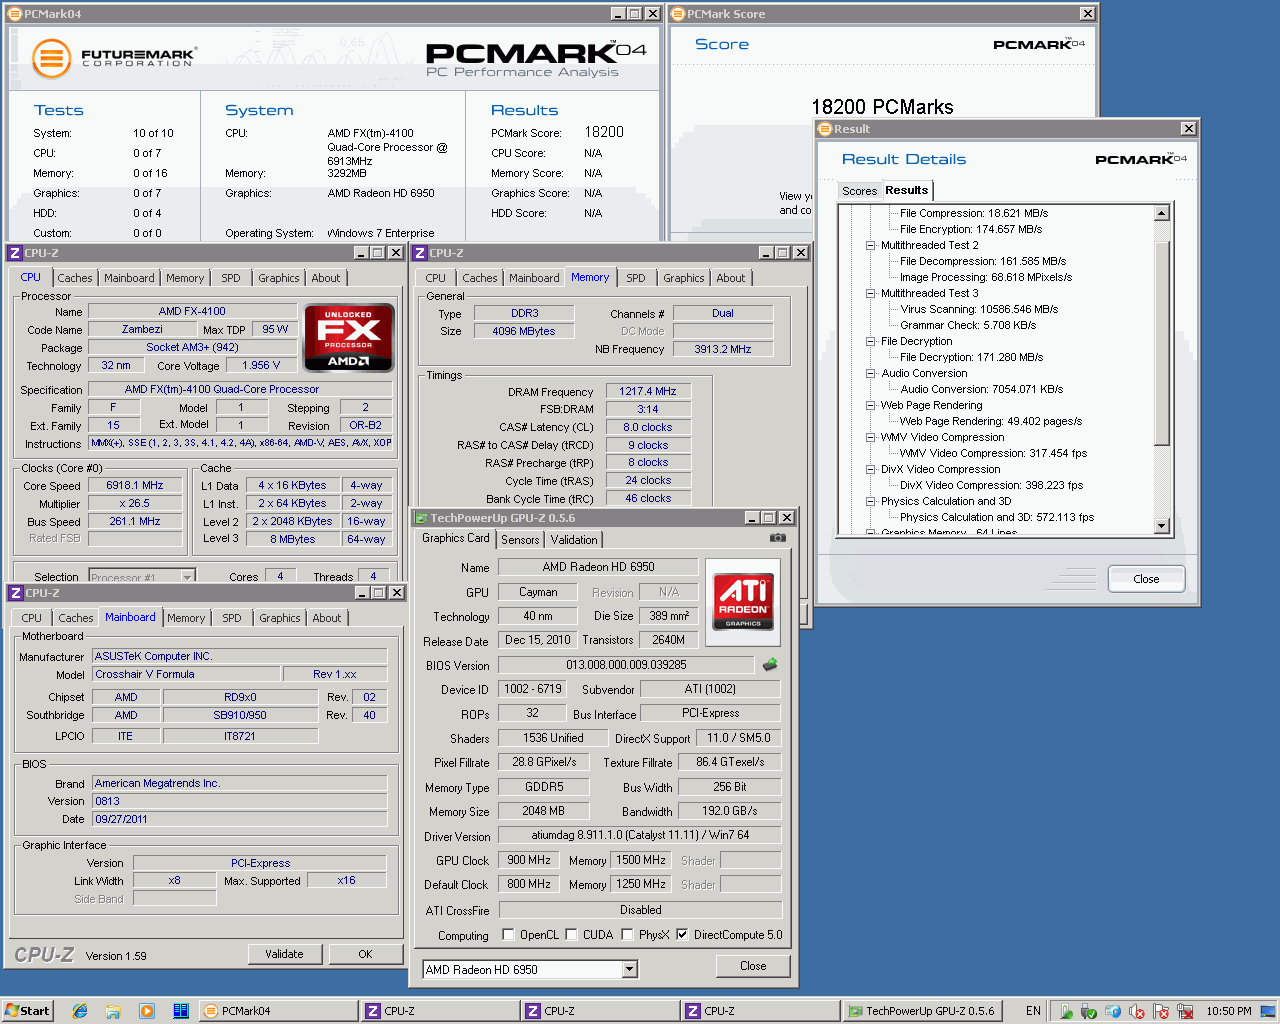The width and height of the screenshot is (1280, 1024).
Task: Click the ATI Radeon Graphics logo in GPU-Z
Action: [743, 601]
